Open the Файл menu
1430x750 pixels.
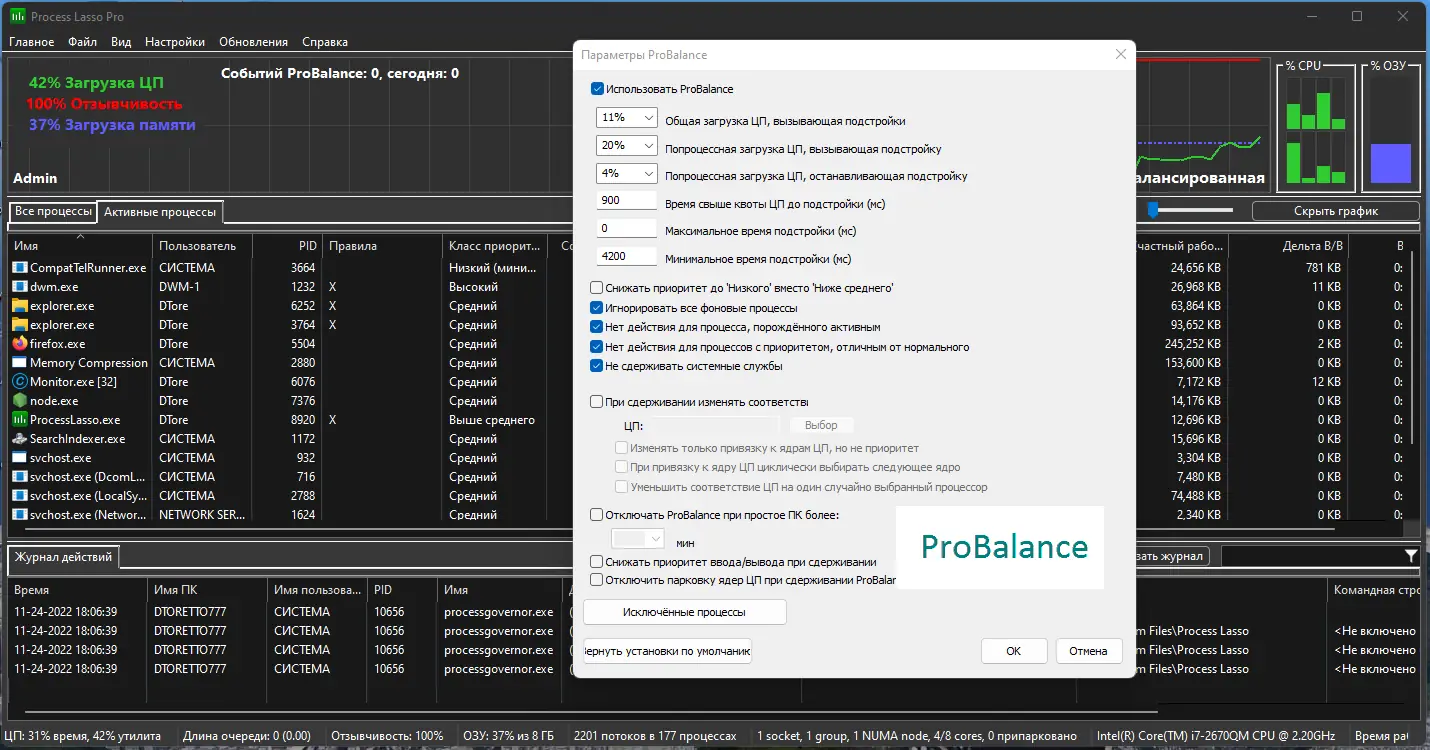(x=83, y=42)
